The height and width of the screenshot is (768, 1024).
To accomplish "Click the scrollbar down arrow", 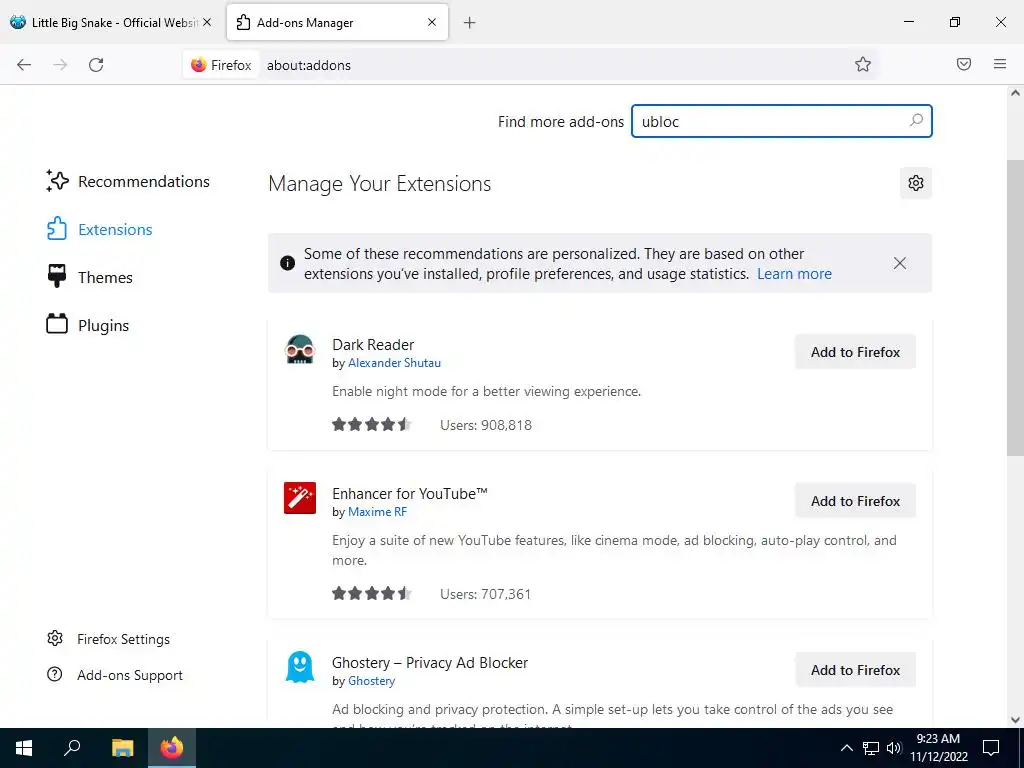I will (x=1015, y=720).
